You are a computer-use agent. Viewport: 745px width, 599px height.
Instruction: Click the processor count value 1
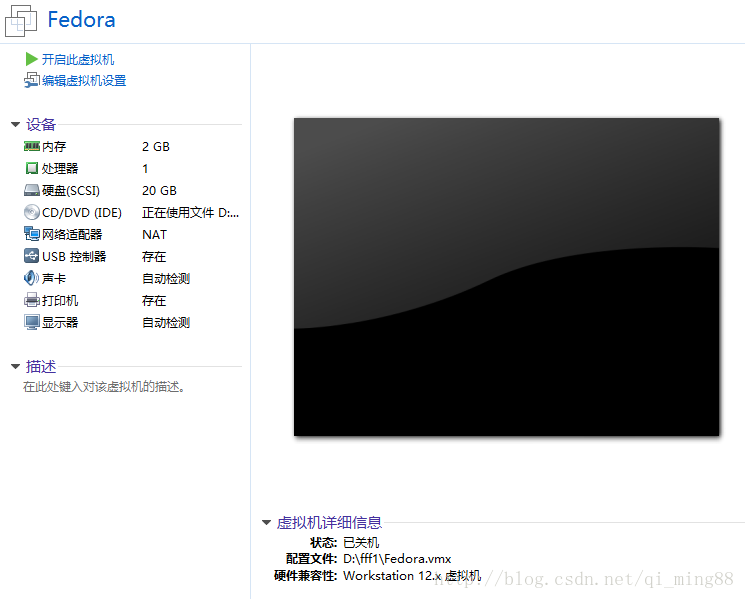(145, 169)
